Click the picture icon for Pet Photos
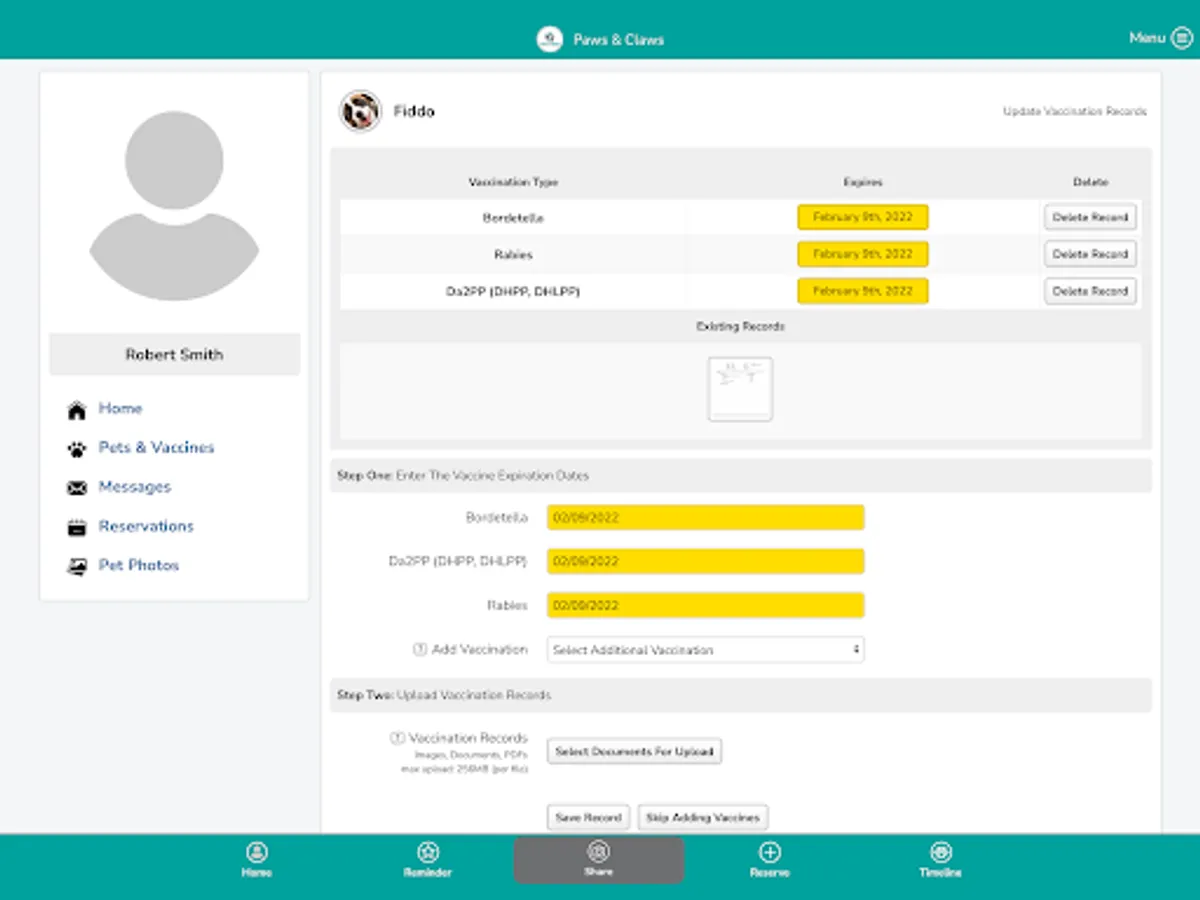The image size is (1200, 900). click(x=77, y=567)
